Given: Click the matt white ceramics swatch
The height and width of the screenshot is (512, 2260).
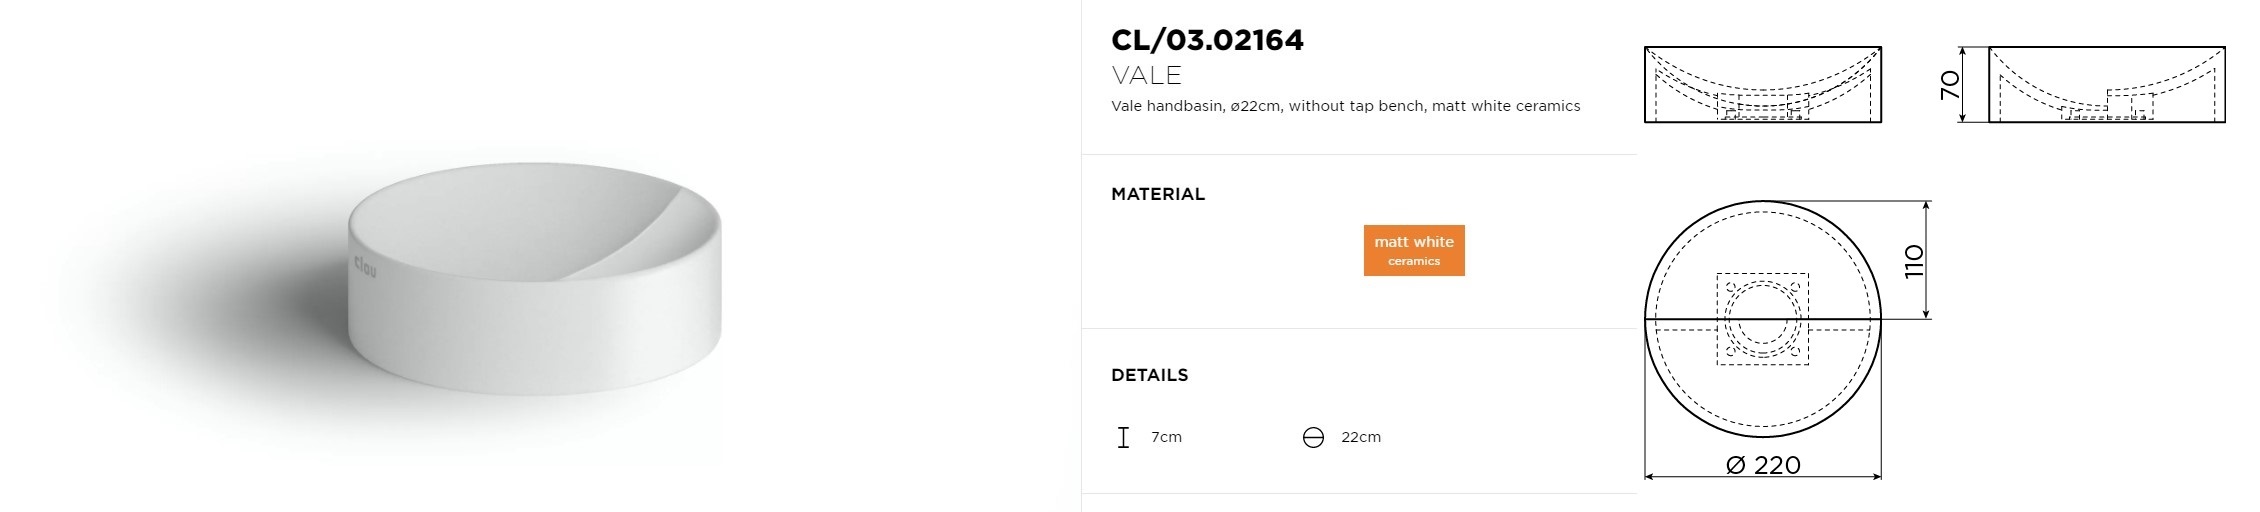Looking at the screenshot, I should 1414,250.
